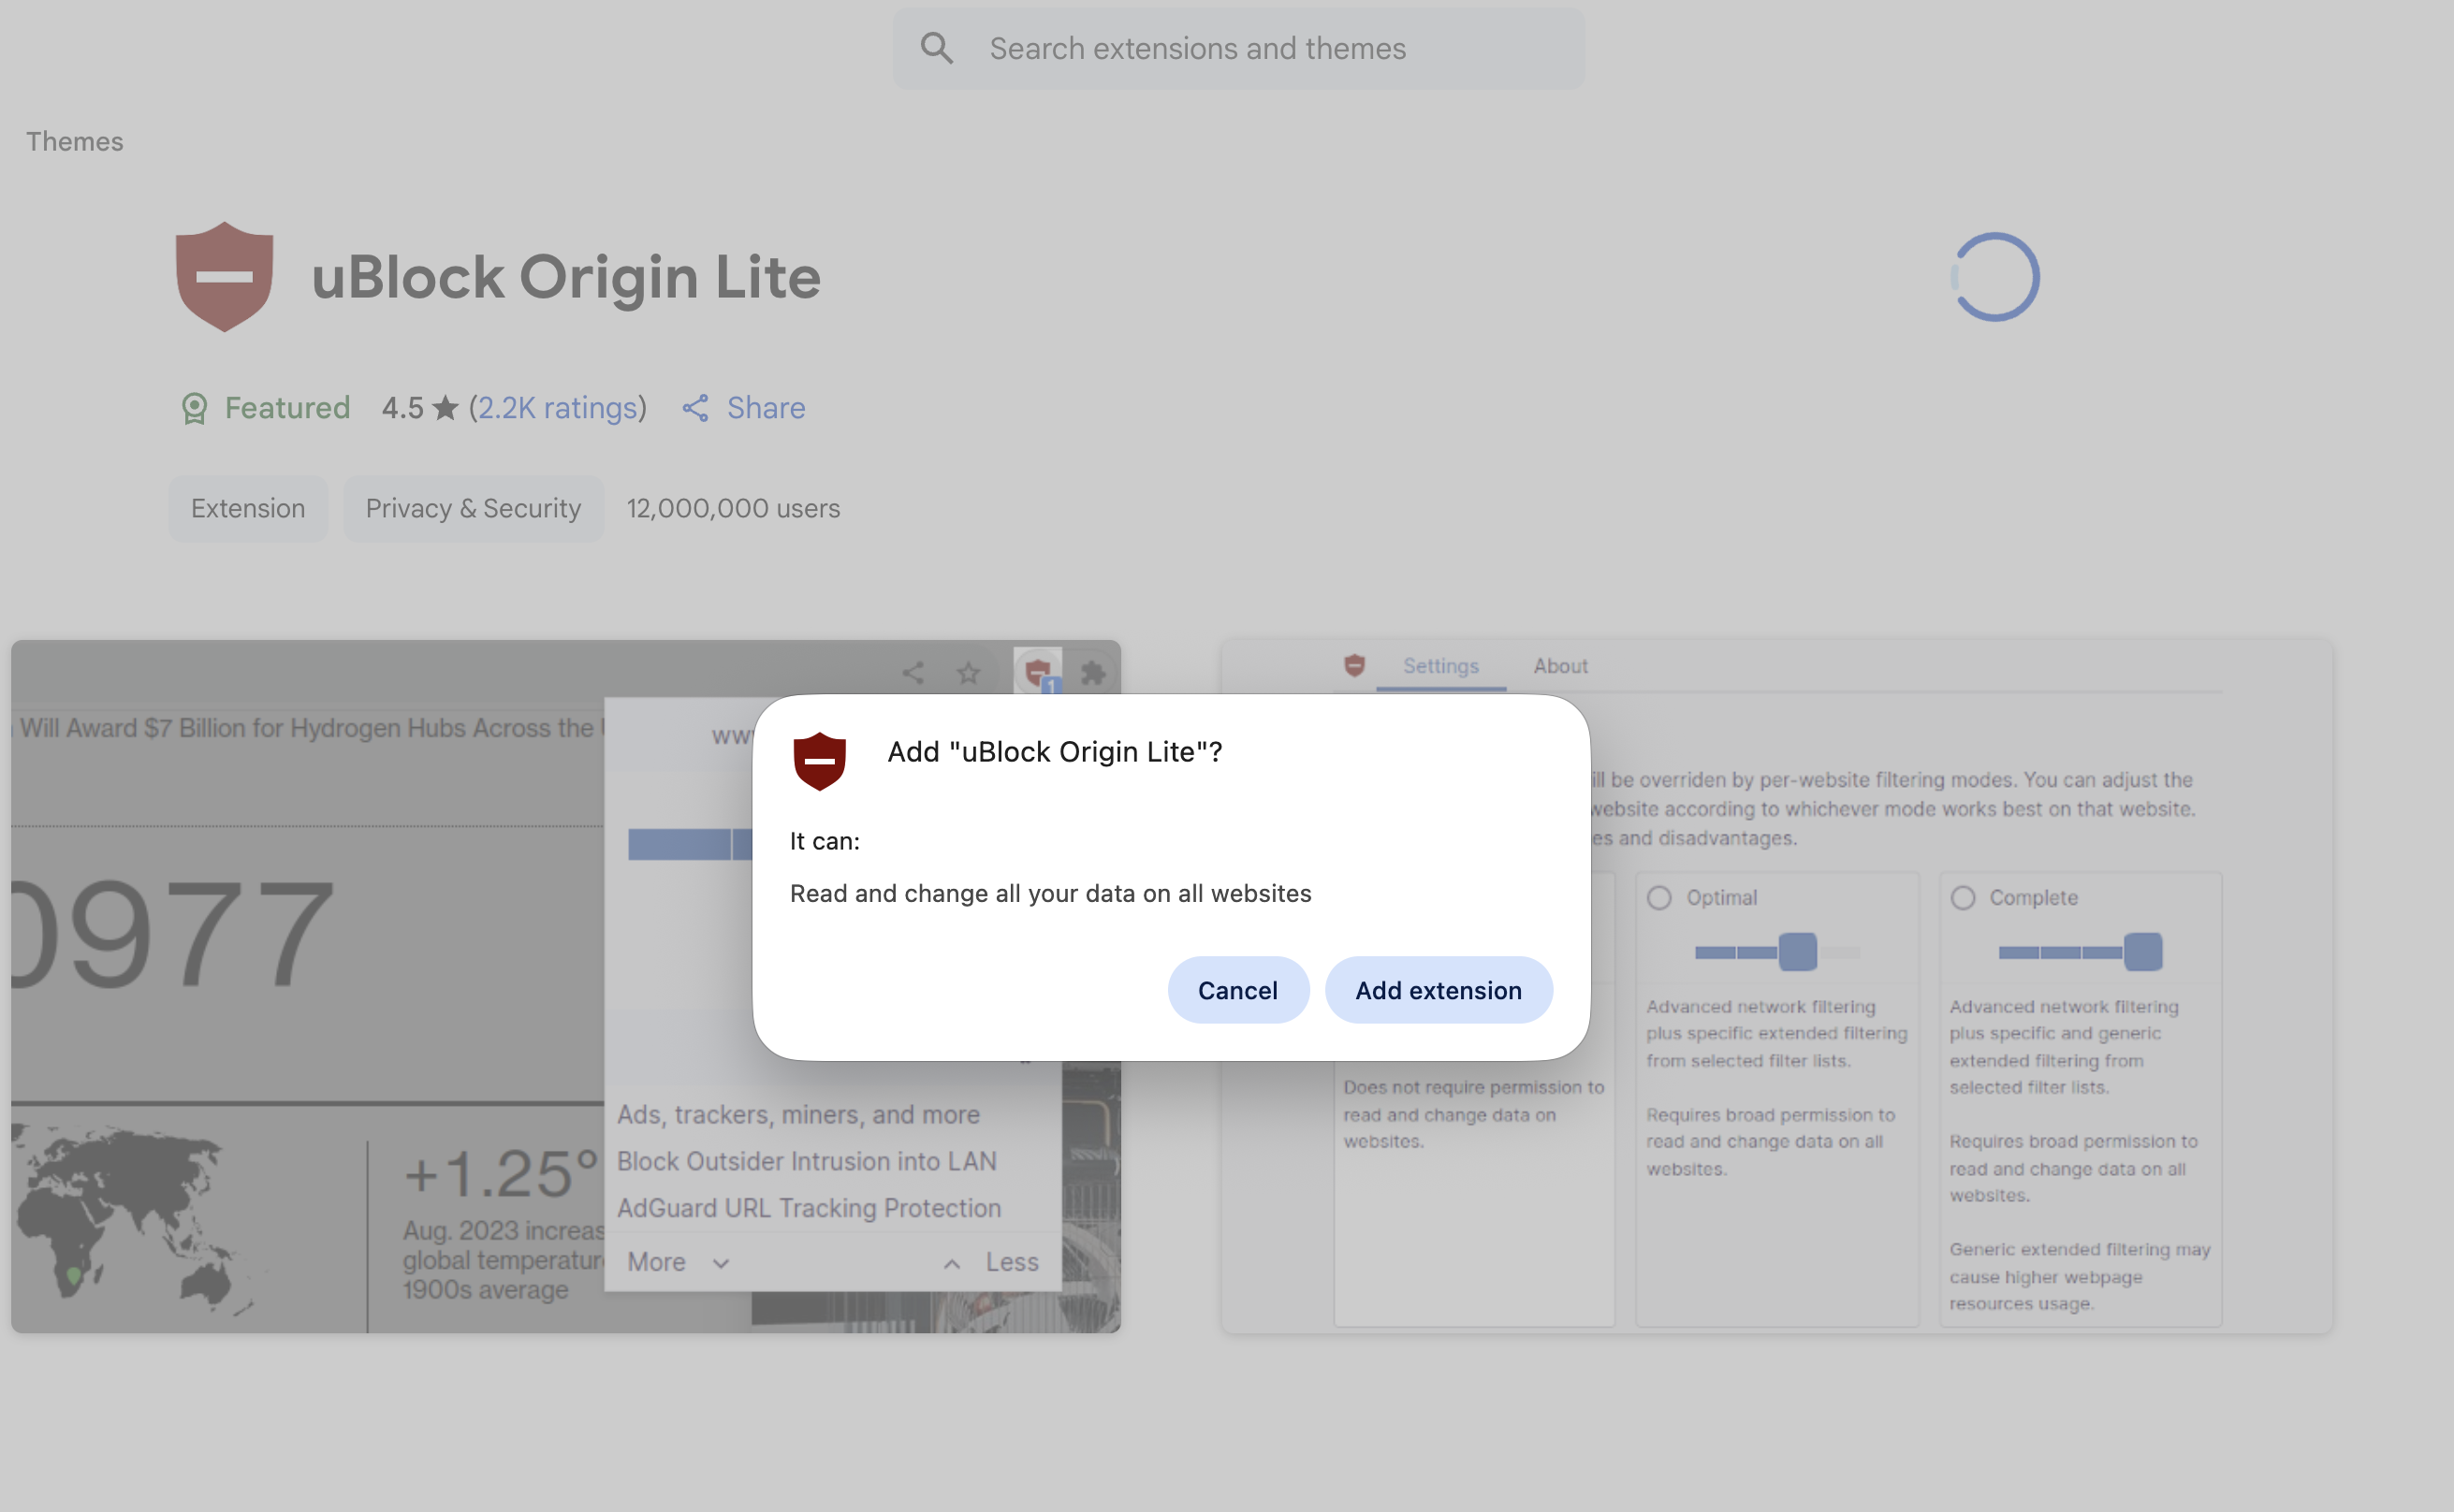2454x1512 pixels.
Task: Click the Share link
Action: pyautogui.click(x=766, y=408)
